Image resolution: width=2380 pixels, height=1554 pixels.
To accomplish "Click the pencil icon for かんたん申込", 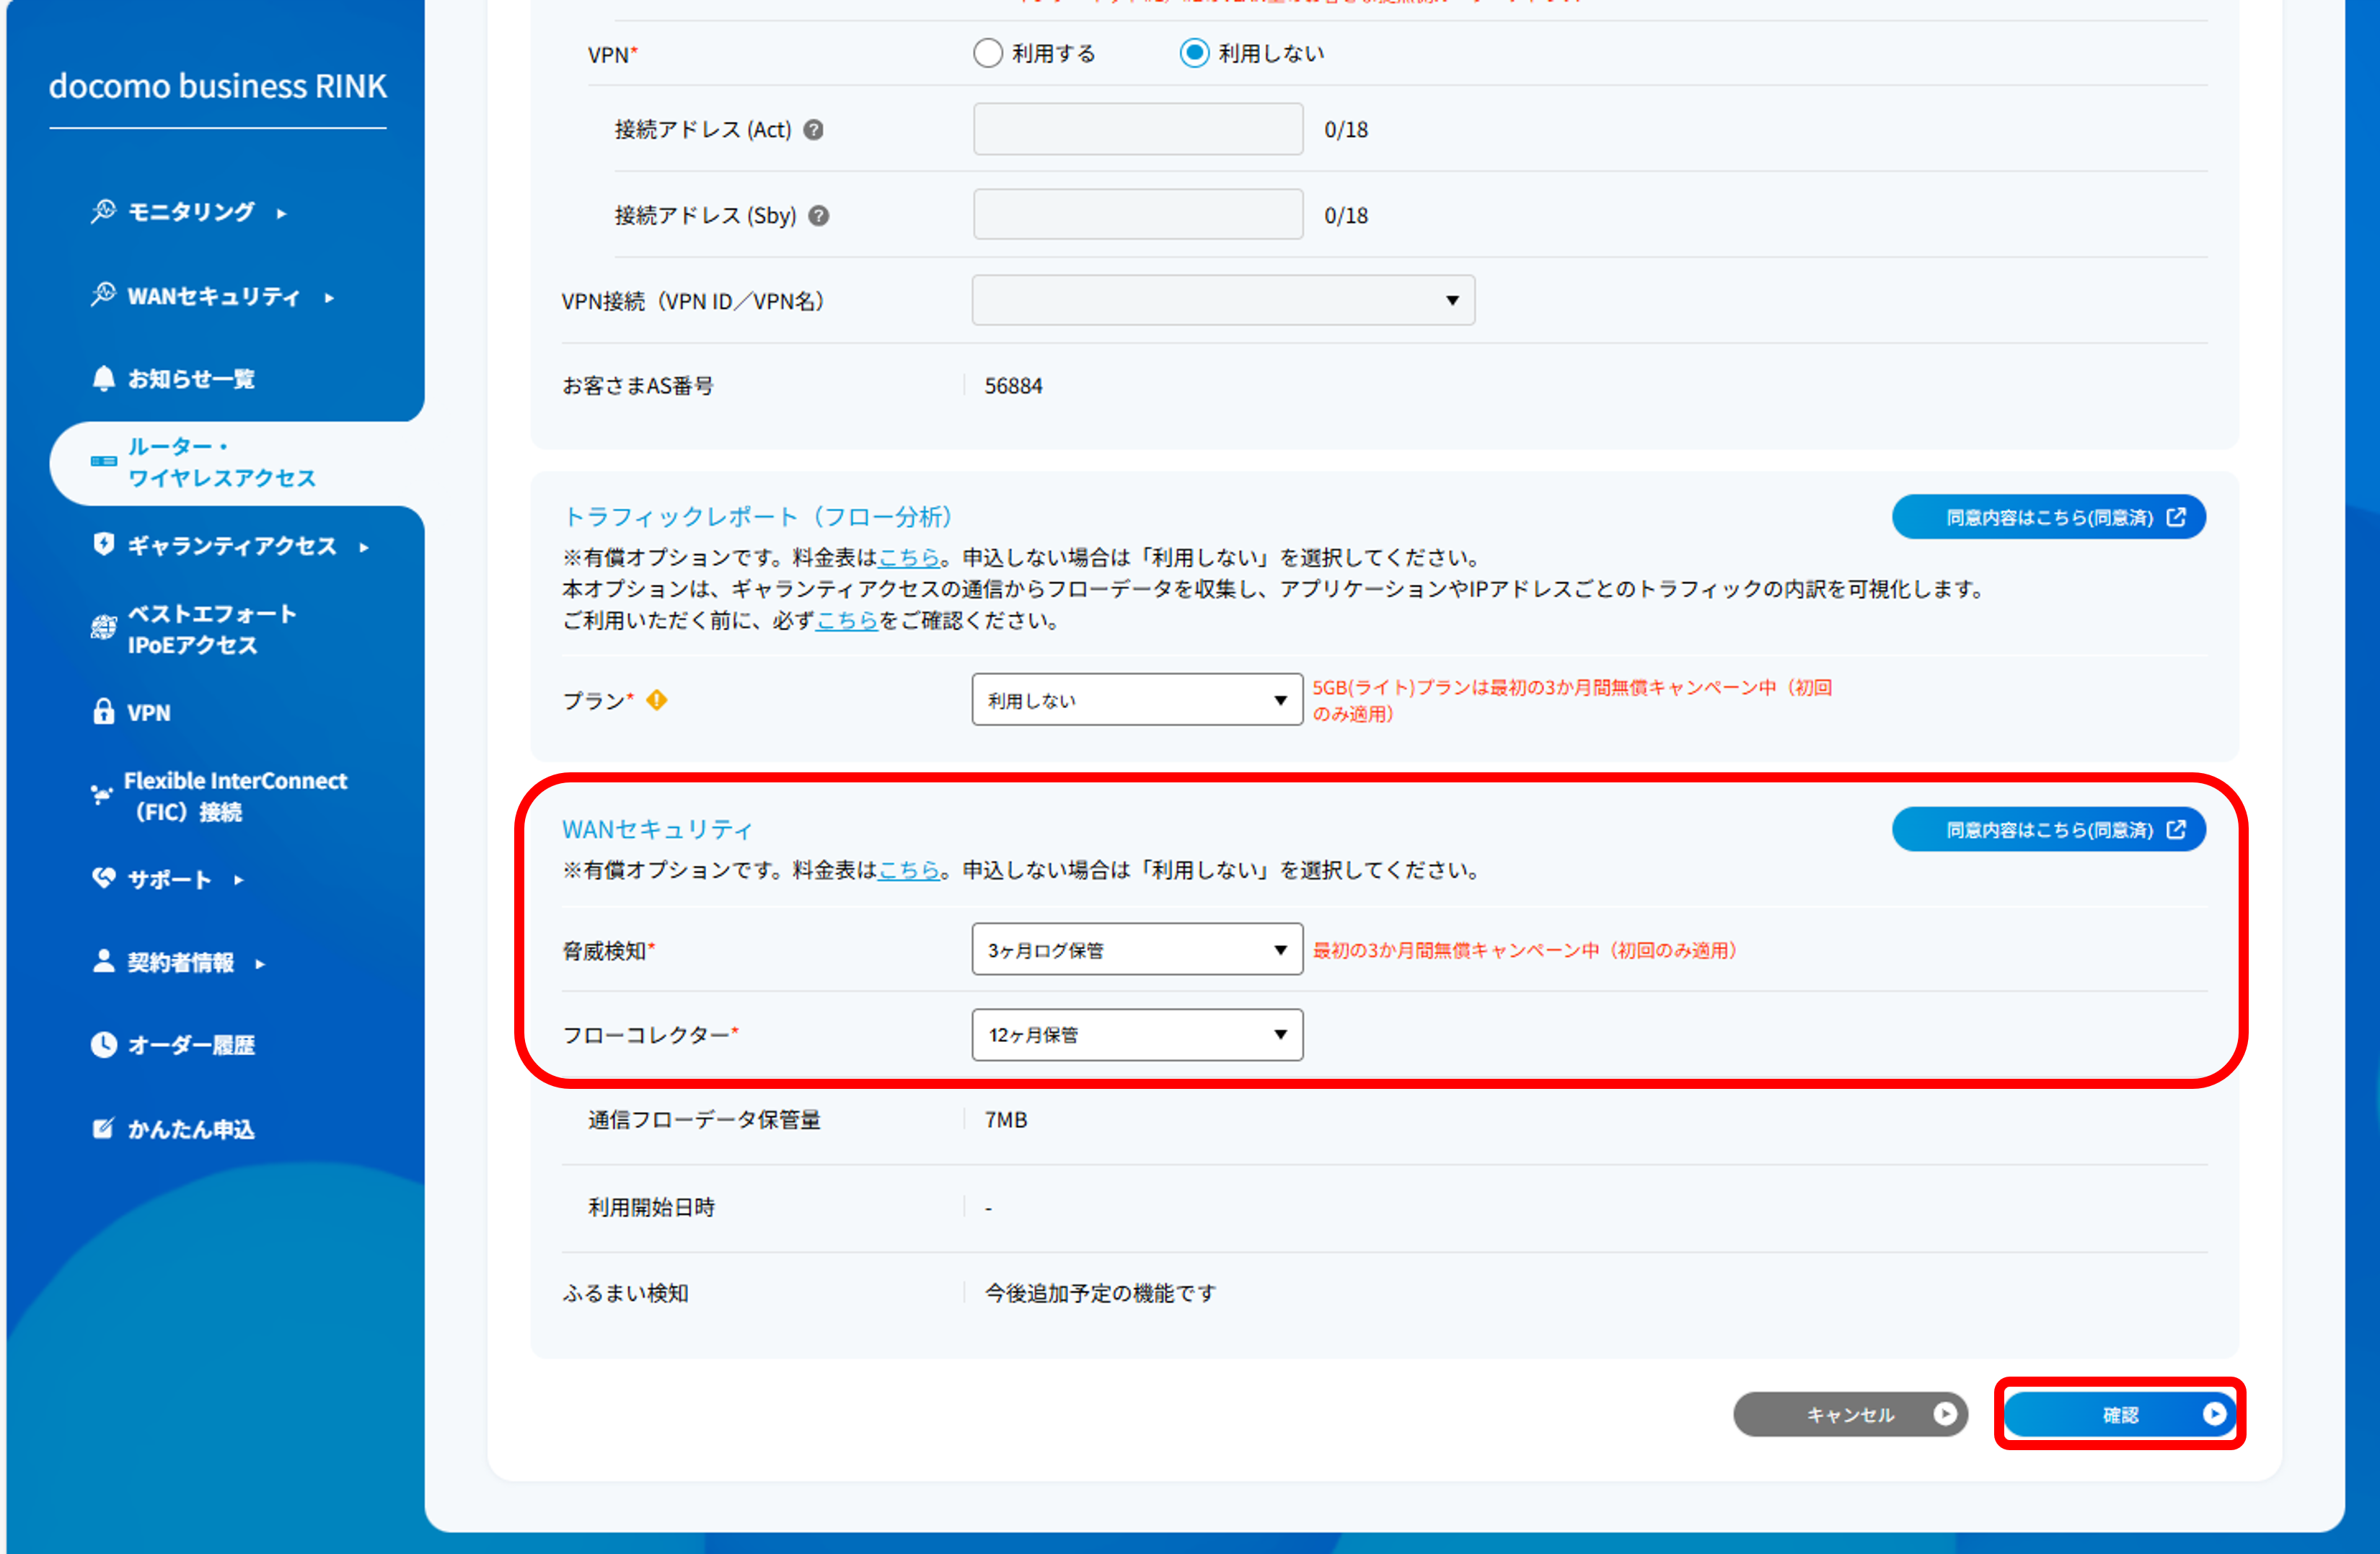I will tap(103, 1129).
